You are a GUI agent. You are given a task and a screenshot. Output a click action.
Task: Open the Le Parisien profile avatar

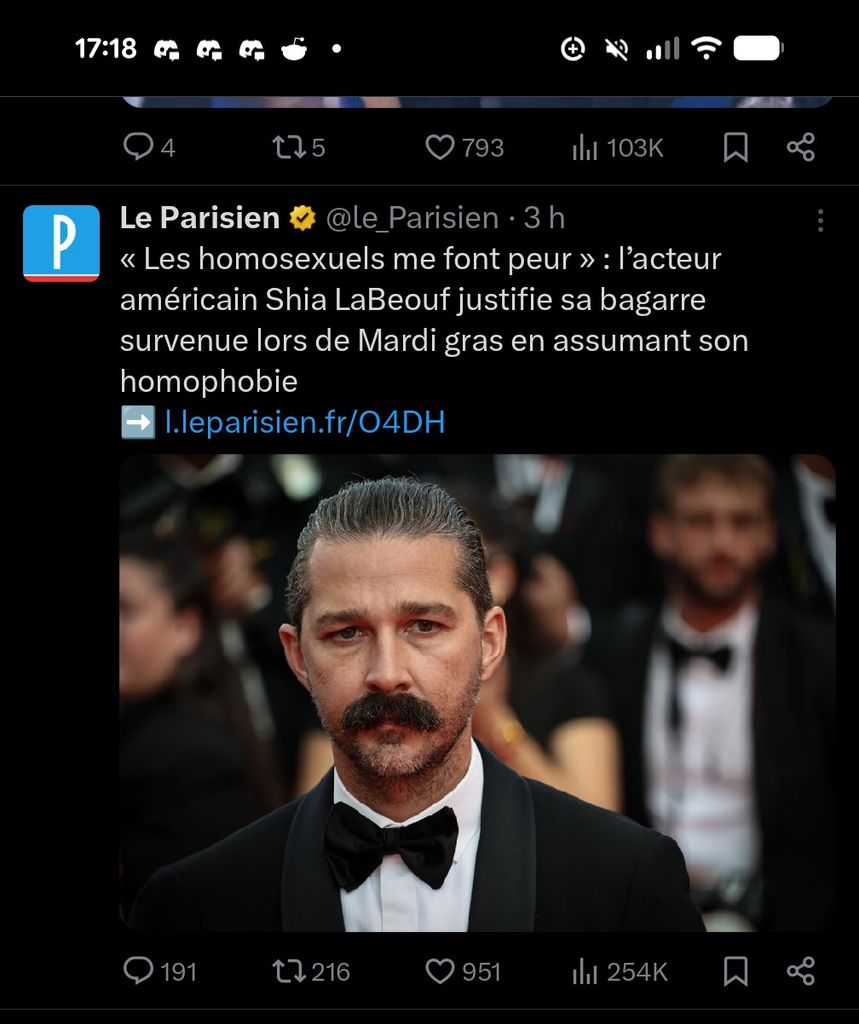tap(61, 243)
